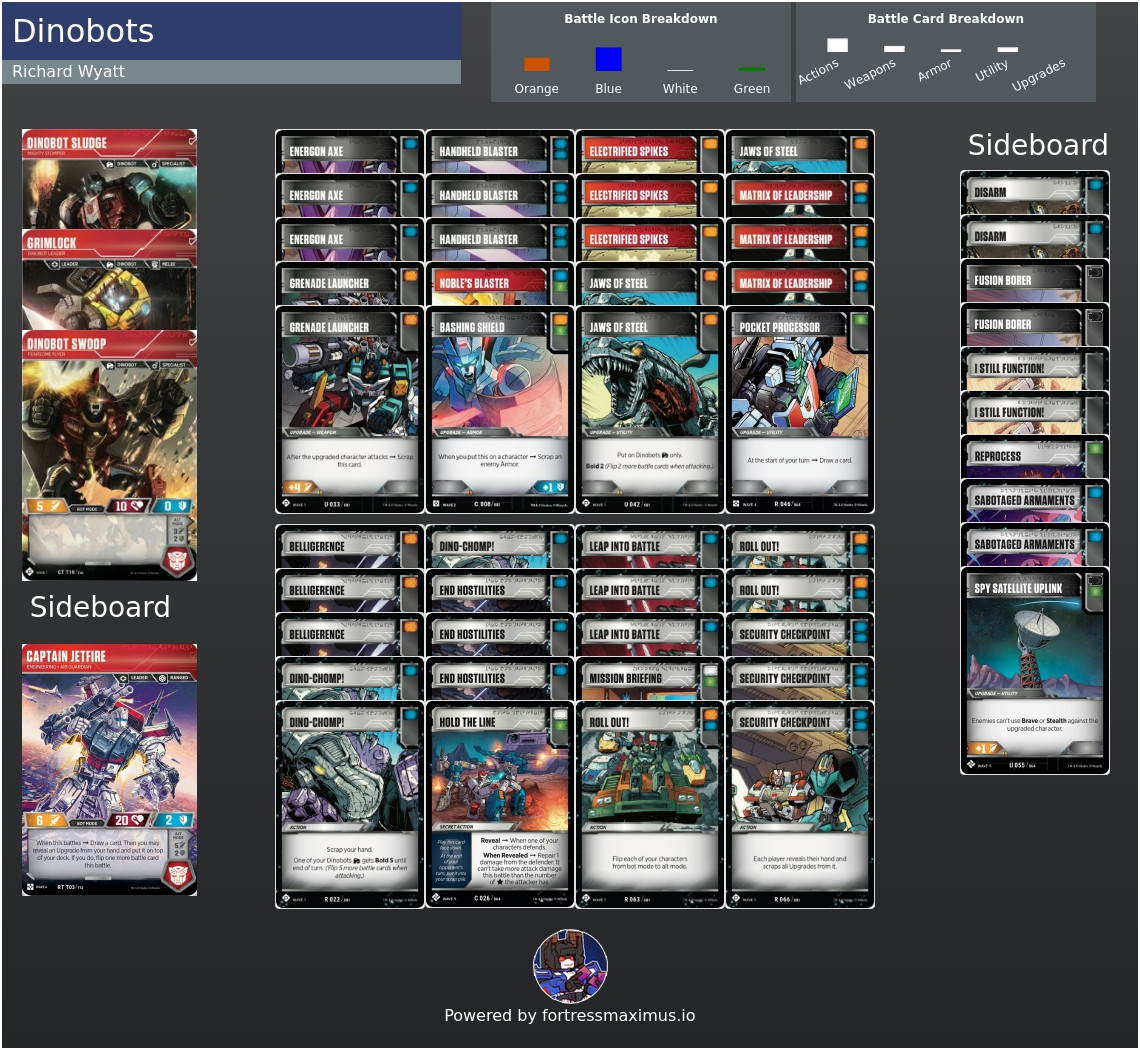Click the green battle icon on Reprocess

click(1095, 449)
